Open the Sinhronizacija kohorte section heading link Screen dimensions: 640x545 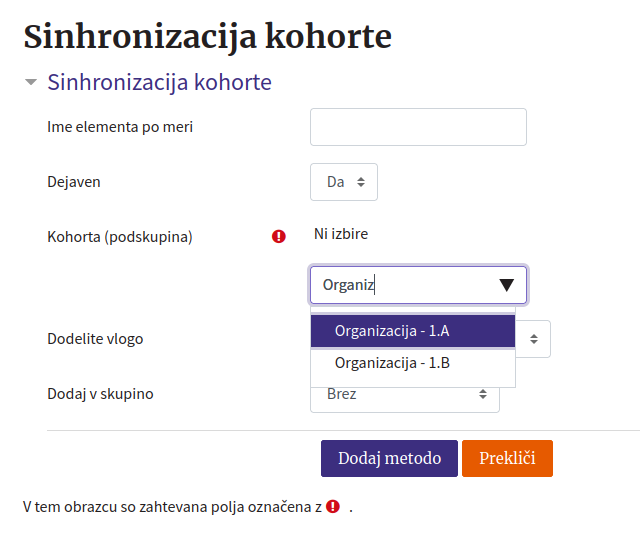click(x=159, y=82)
